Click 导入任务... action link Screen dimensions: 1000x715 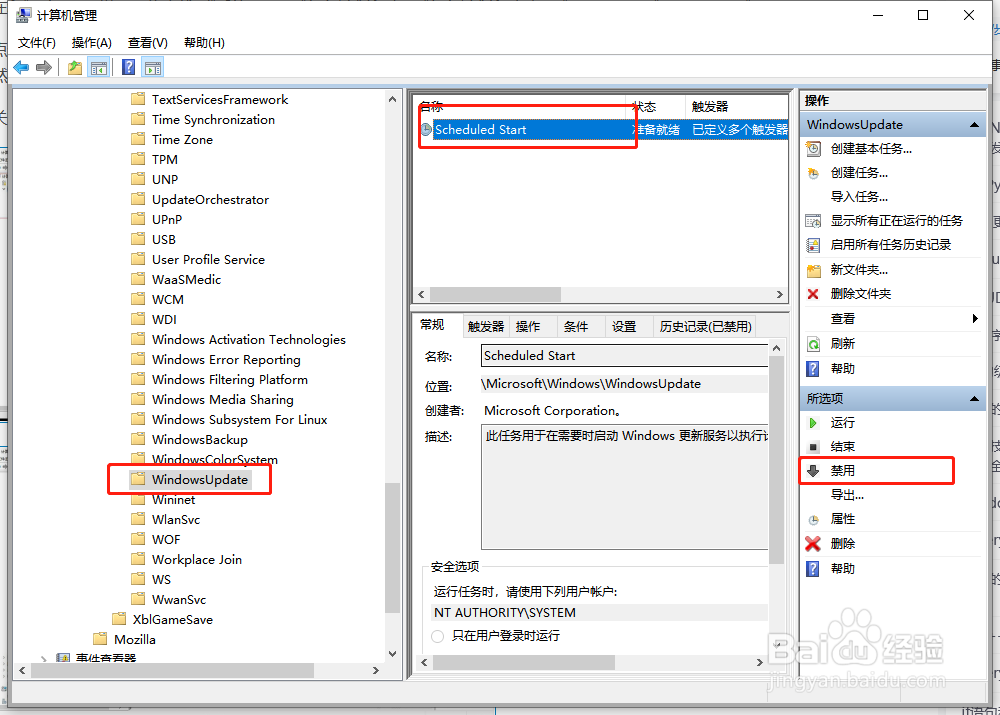pyautogui.click(x=858, y=196)
